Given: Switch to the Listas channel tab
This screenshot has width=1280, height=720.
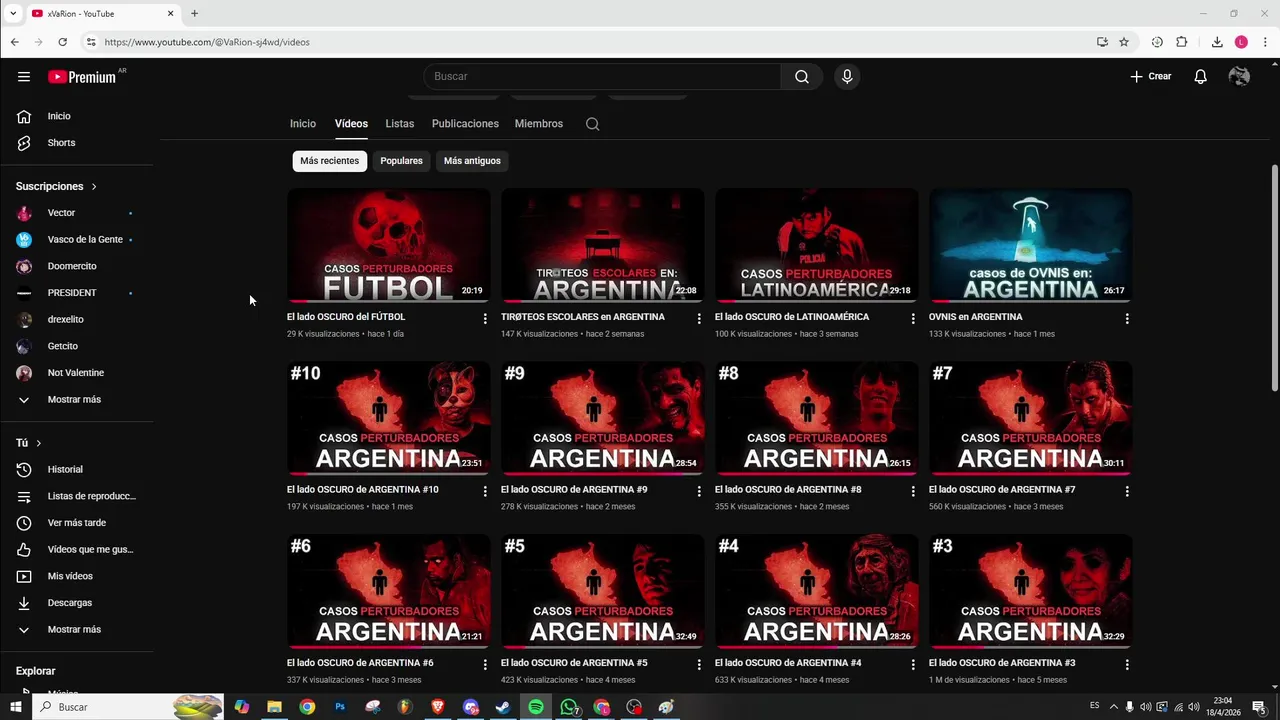Looking at the screenshot, I should pyautogui.click(x=400, y=124).
